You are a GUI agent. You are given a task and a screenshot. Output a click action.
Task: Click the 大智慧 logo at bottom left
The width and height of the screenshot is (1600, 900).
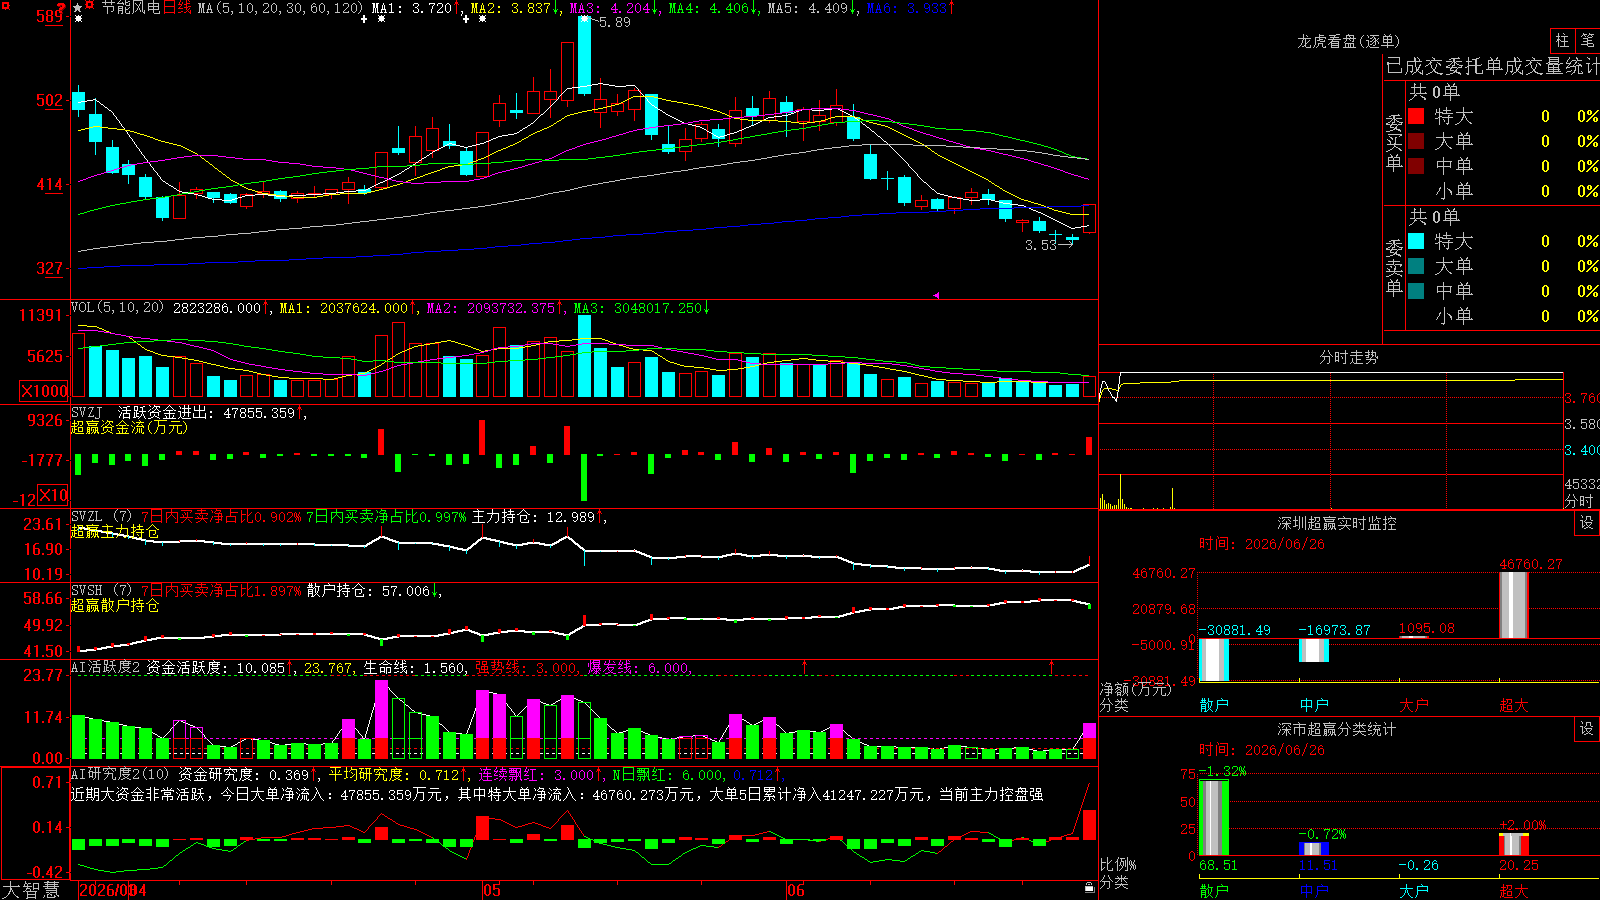click(31, 890)
